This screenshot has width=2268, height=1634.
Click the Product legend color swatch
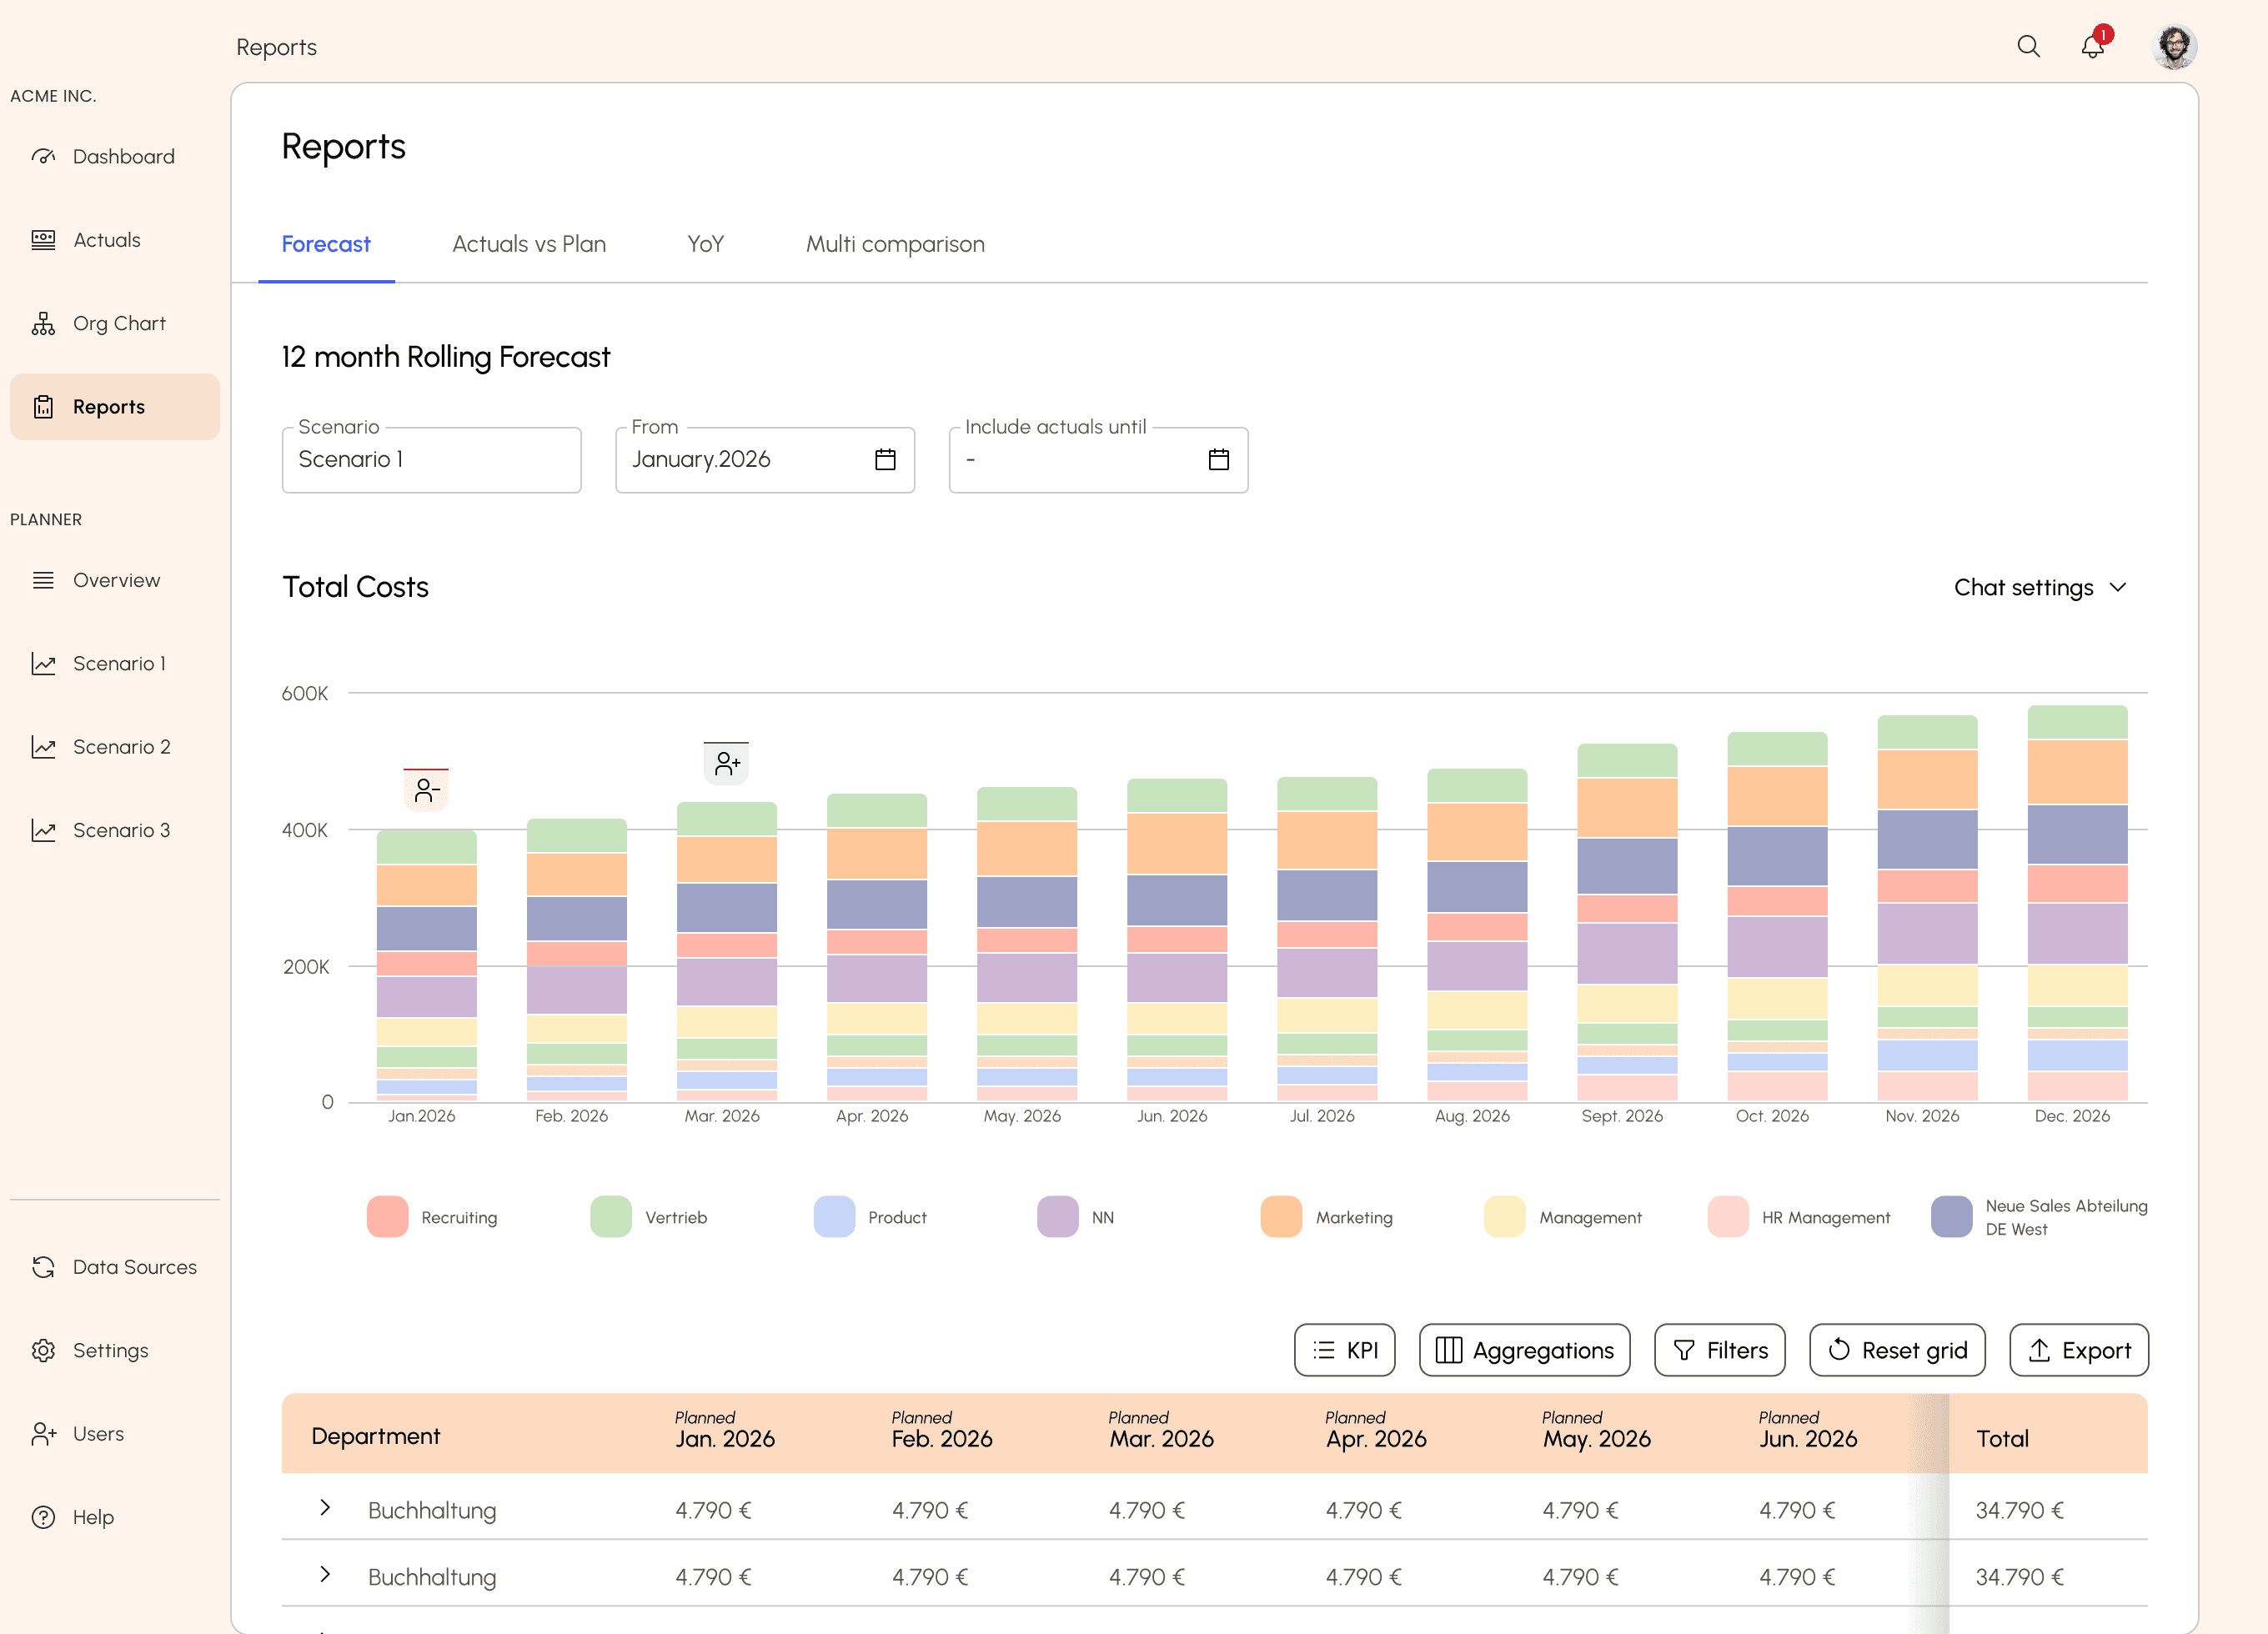(x=834, y=1217)
